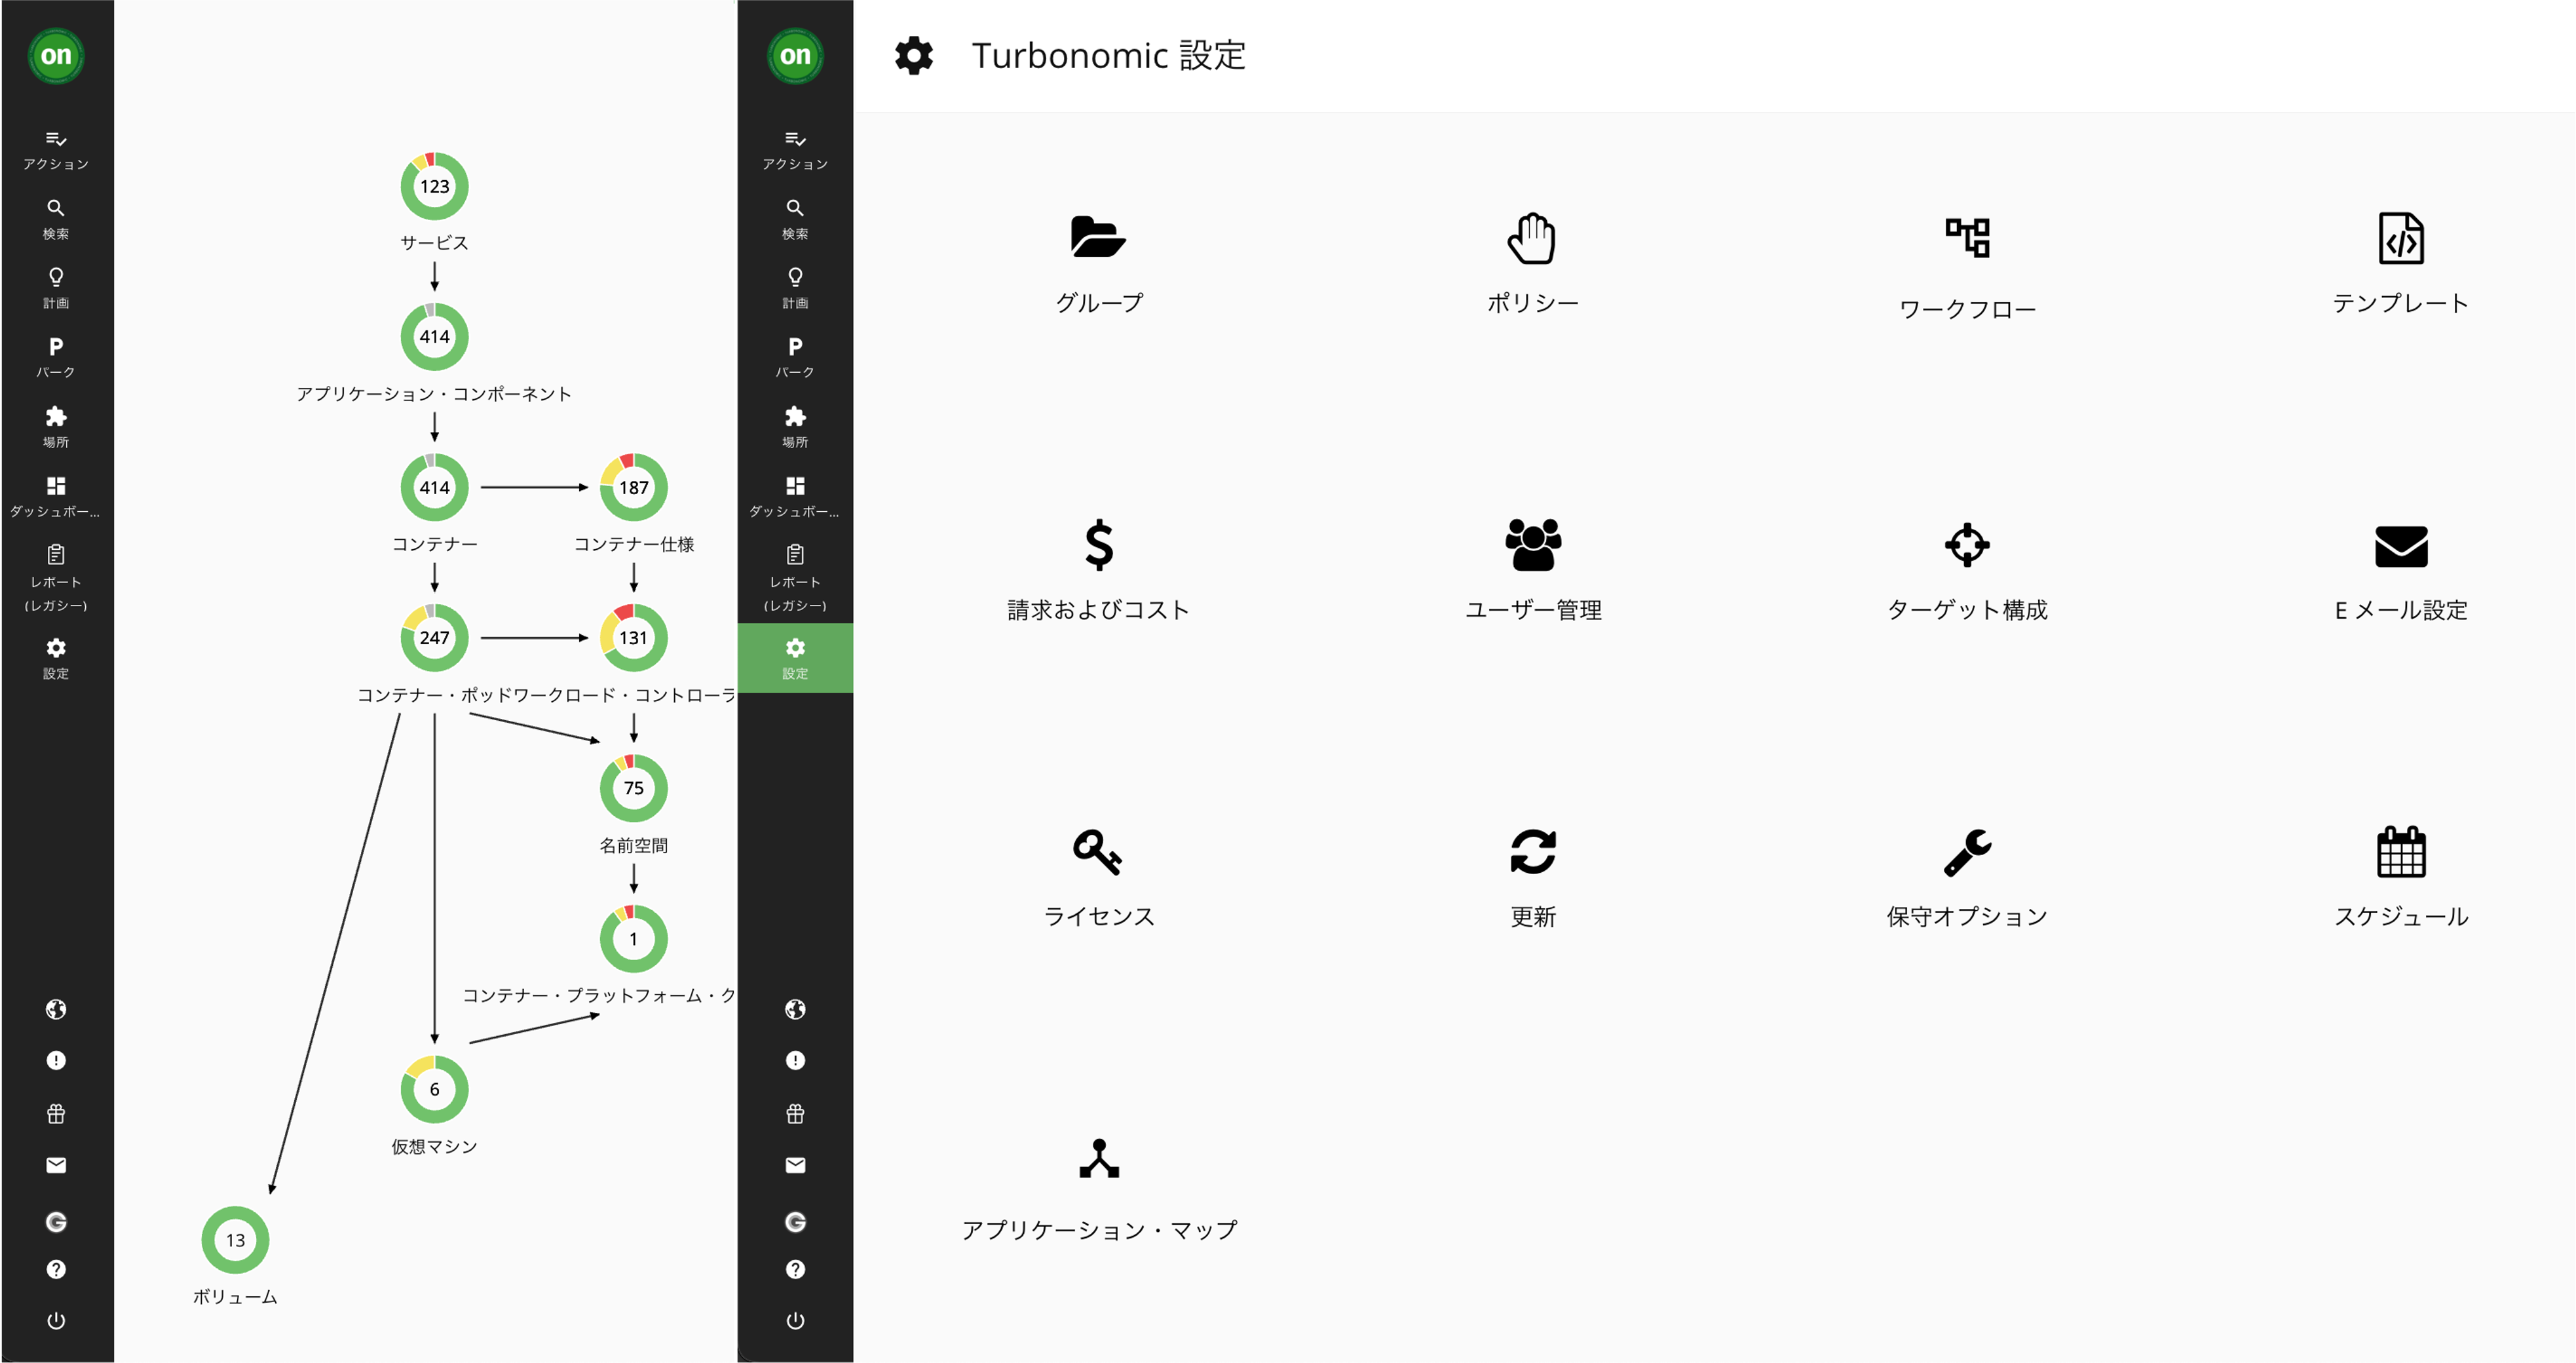Image resolution: width=2576 pixels, height=1363 pixels.
Task: Open アプリケーション・マップ settings icon
Action: pyautogui.click(x=1098, y=1159)
